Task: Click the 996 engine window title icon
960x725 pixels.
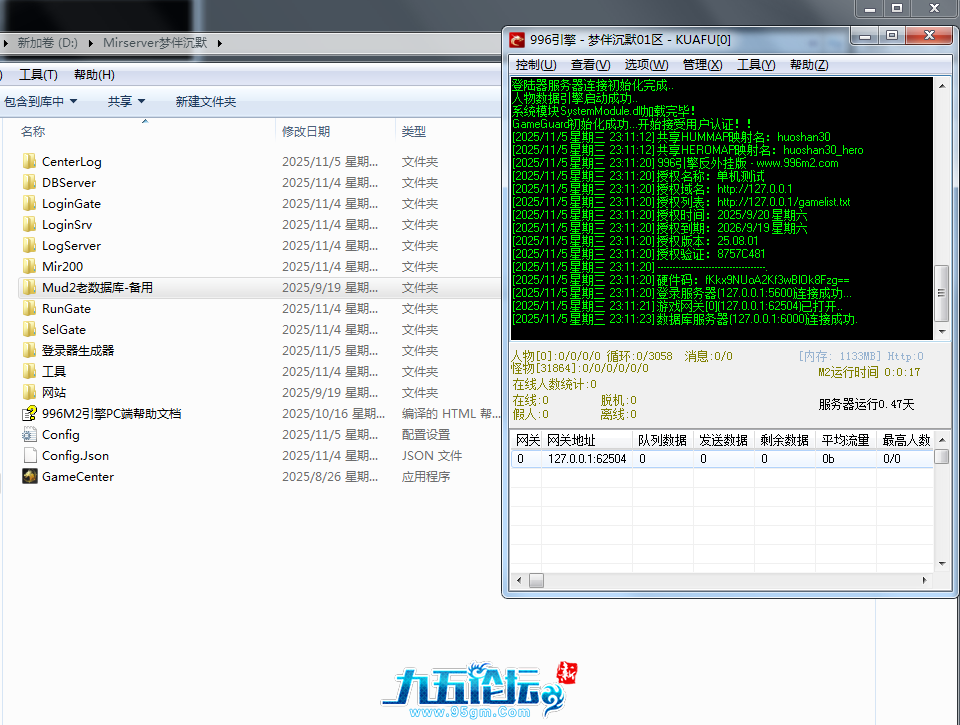Action: coord(517,40)
